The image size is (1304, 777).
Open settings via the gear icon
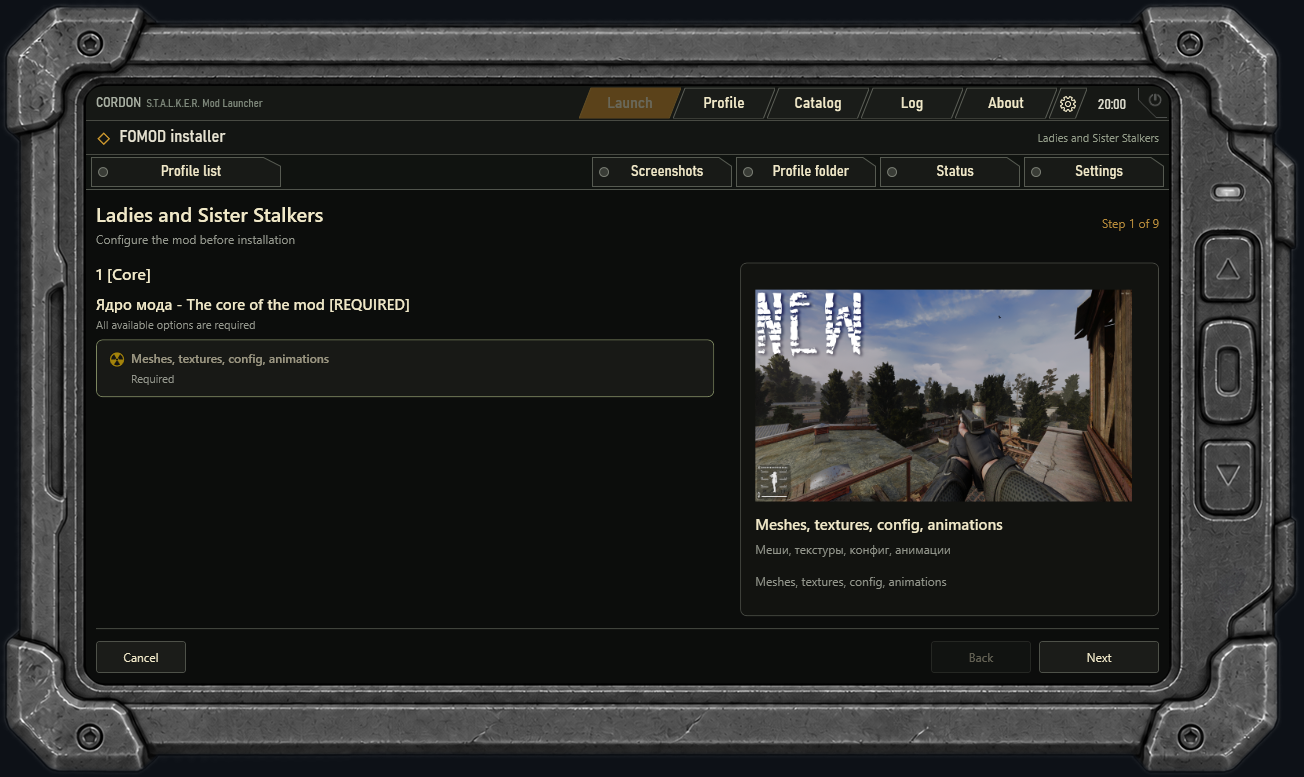tap(1067, 104)
